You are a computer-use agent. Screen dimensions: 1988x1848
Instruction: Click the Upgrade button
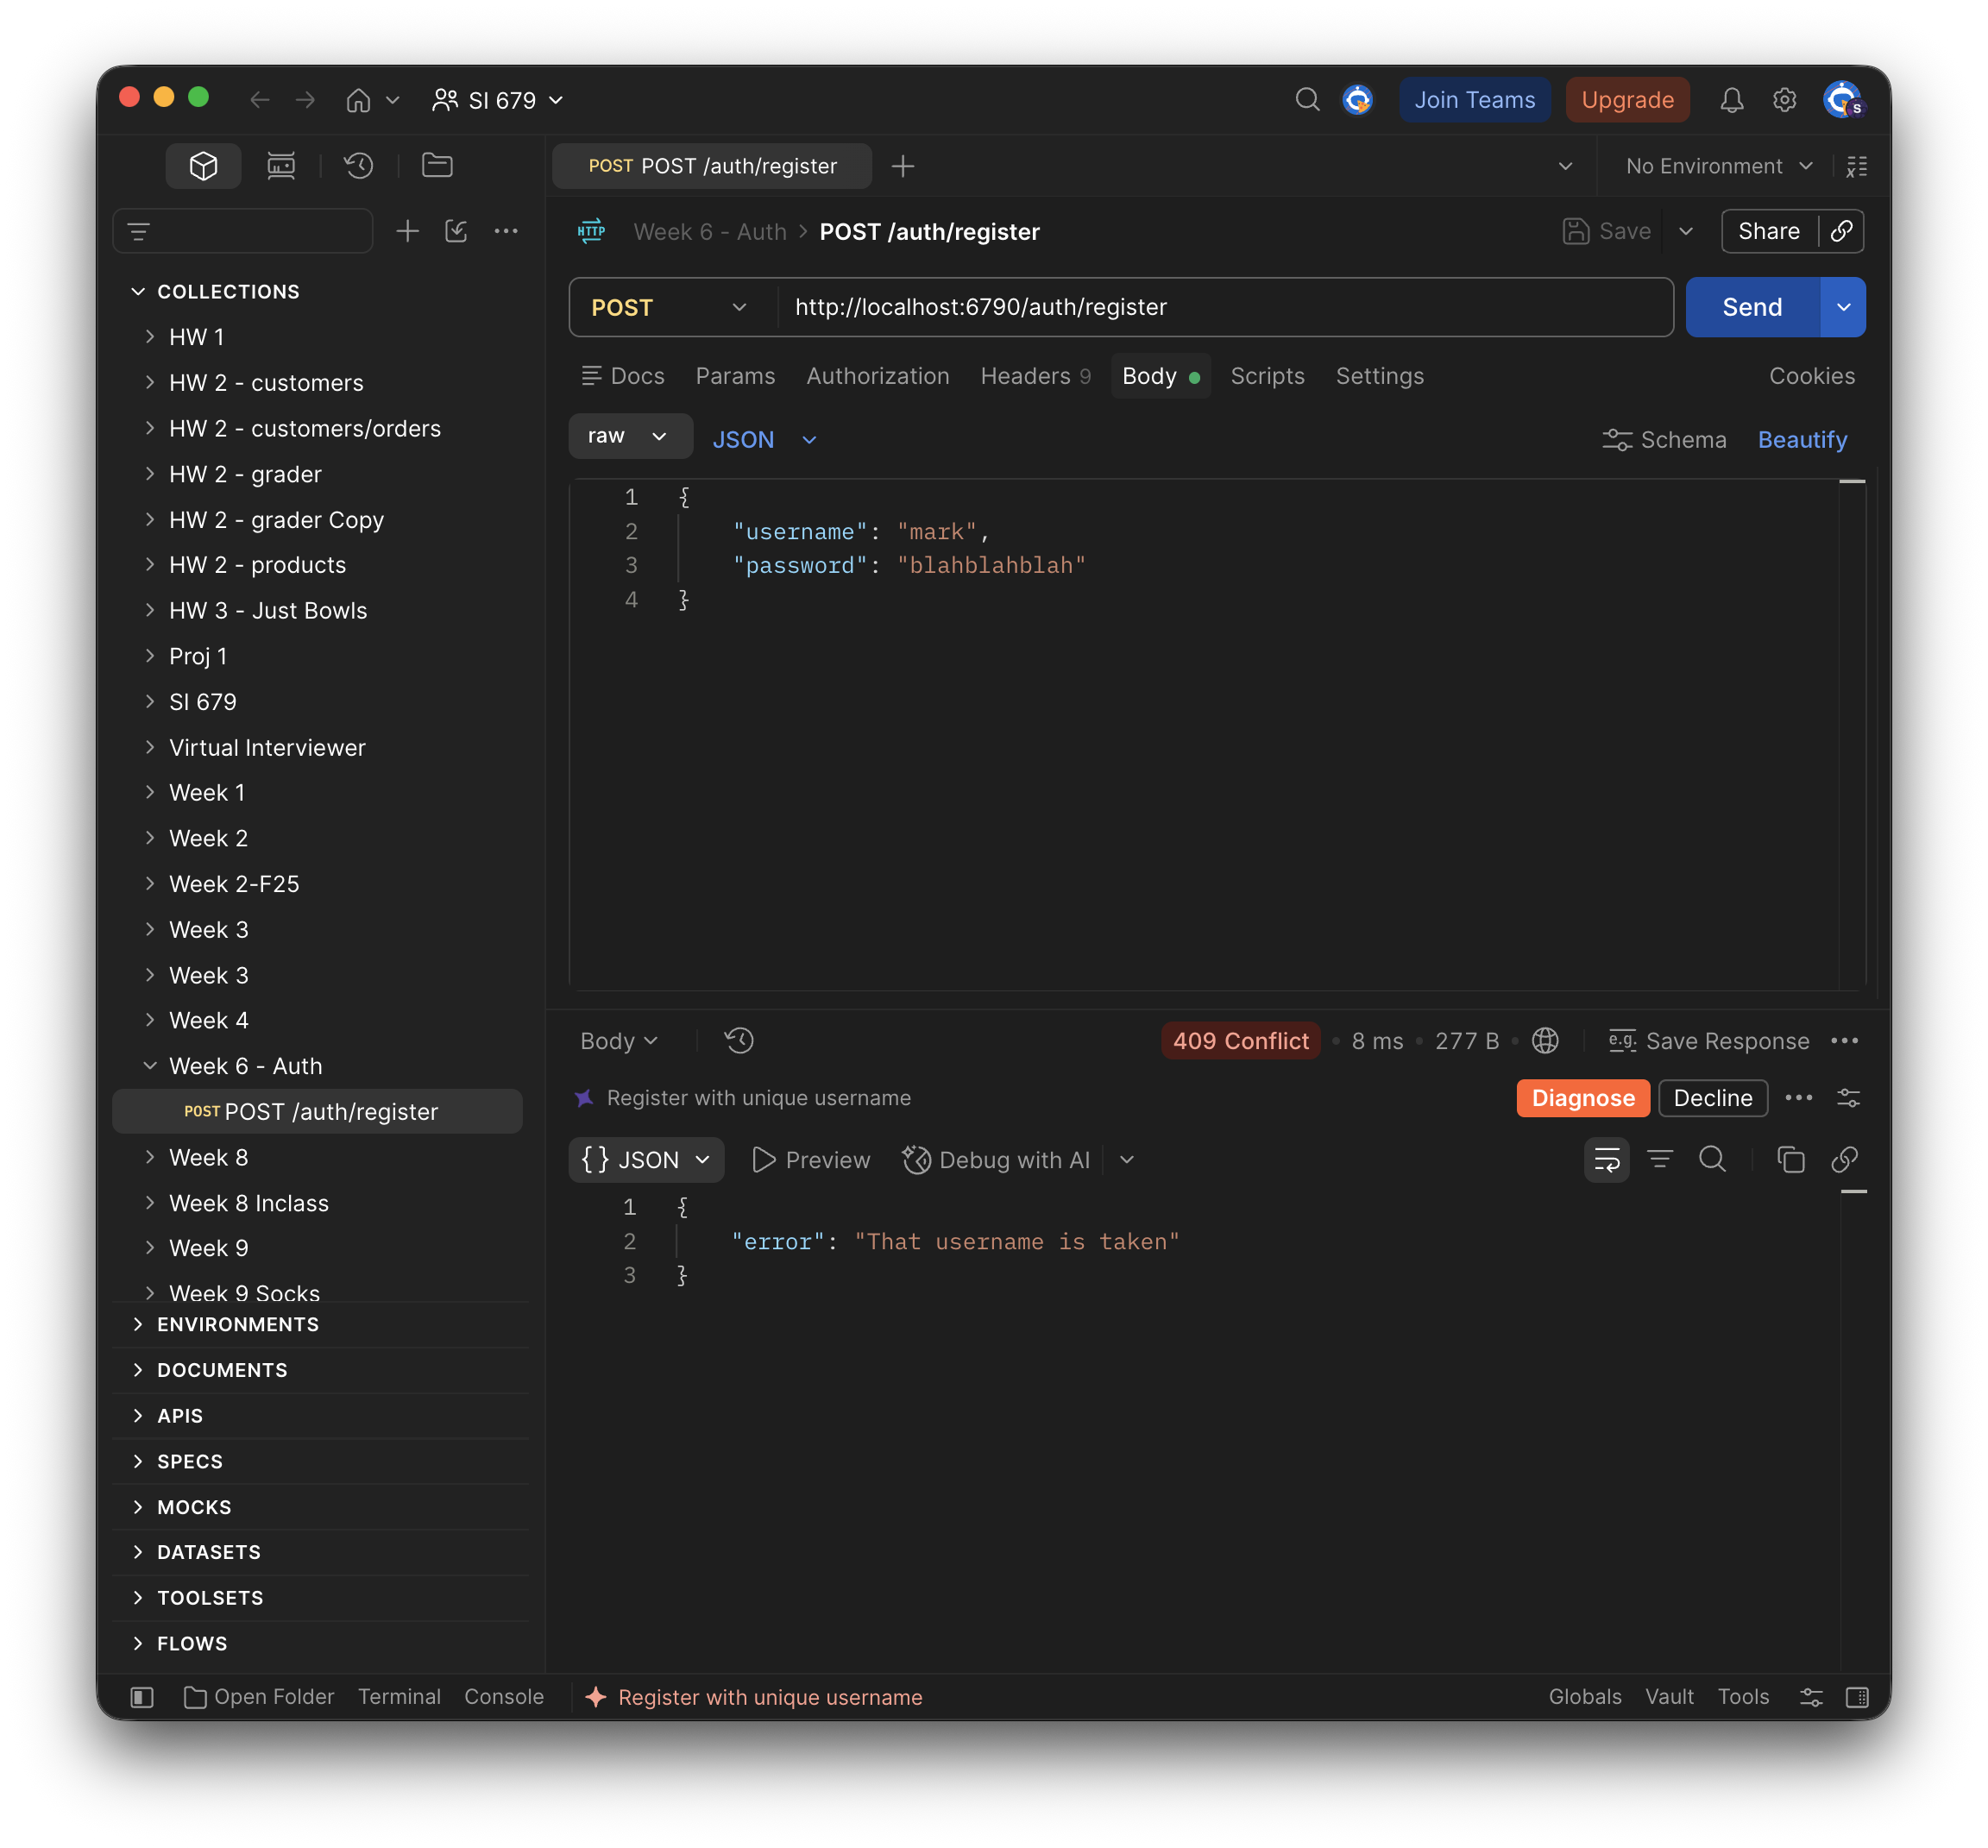coord(1627,100)
